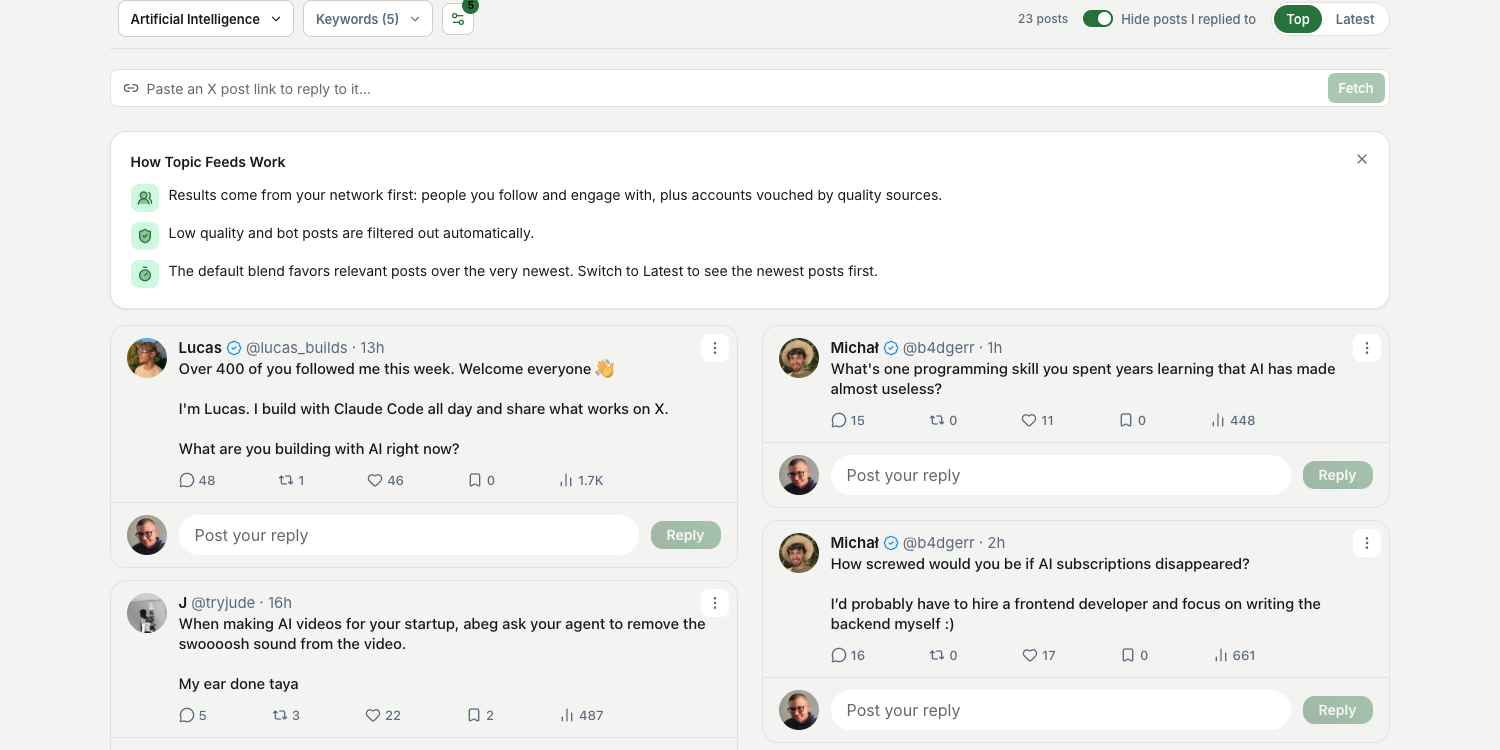This screenshot has width=1500, height=750.
Task: Close the How Topic Feeds Work panel
Action: click(1361, 159)
